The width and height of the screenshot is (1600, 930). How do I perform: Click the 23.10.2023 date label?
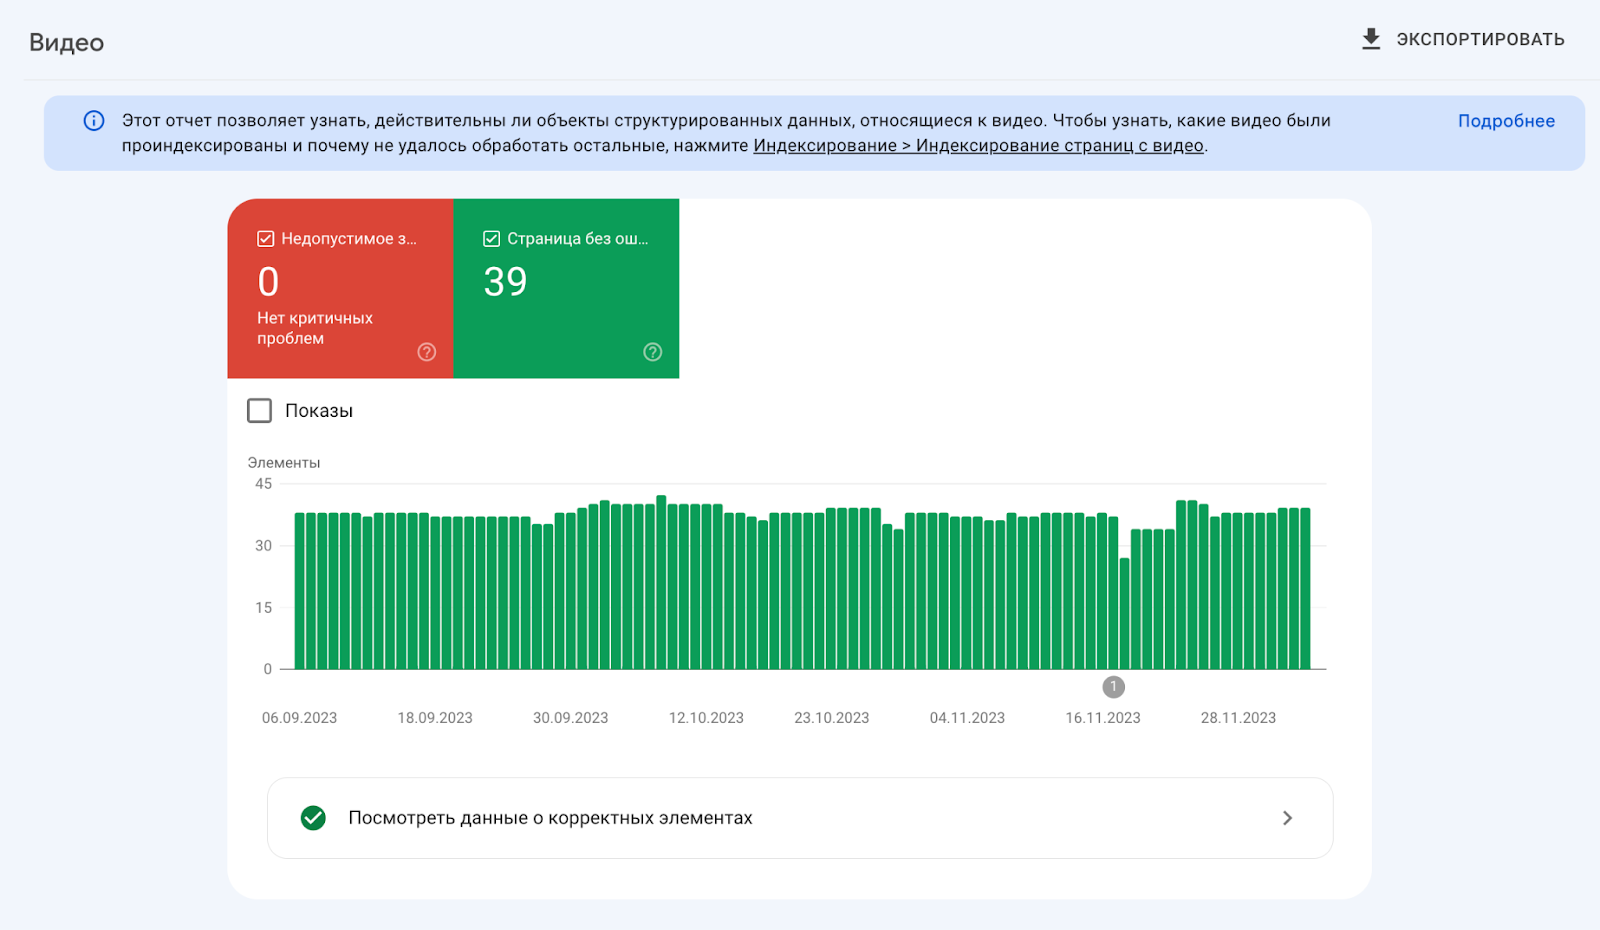click(x=832, y=718)
